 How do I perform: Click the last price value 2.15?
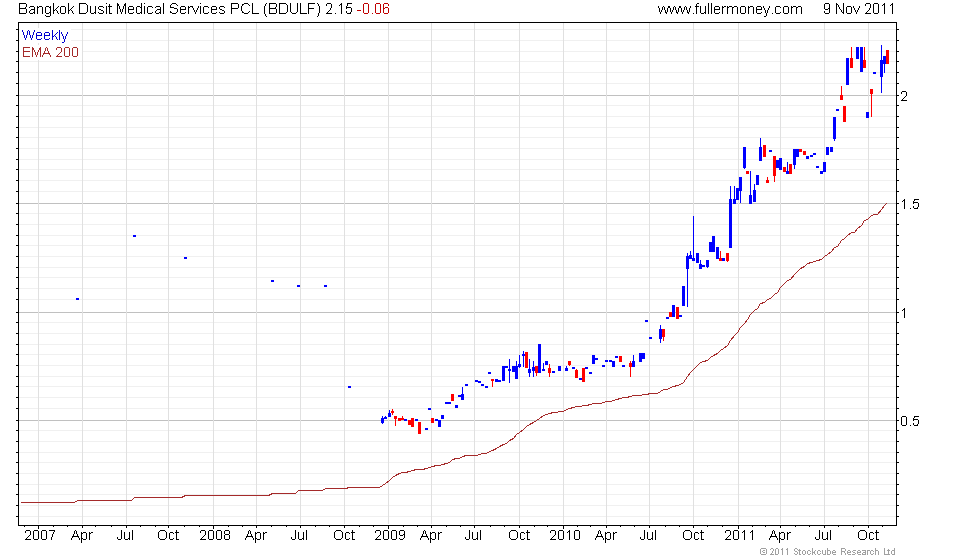click(x=339, y=9)
